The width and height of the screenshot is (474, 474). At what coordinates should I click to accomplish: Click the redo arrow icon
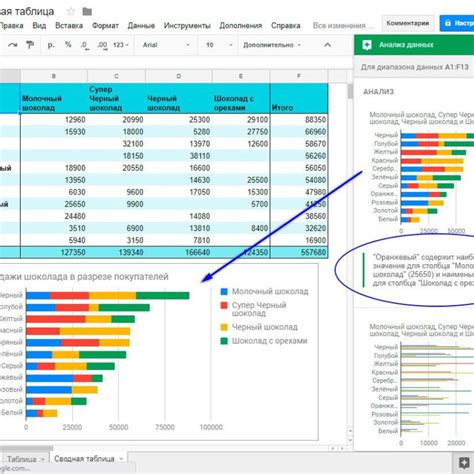(13, 45)
